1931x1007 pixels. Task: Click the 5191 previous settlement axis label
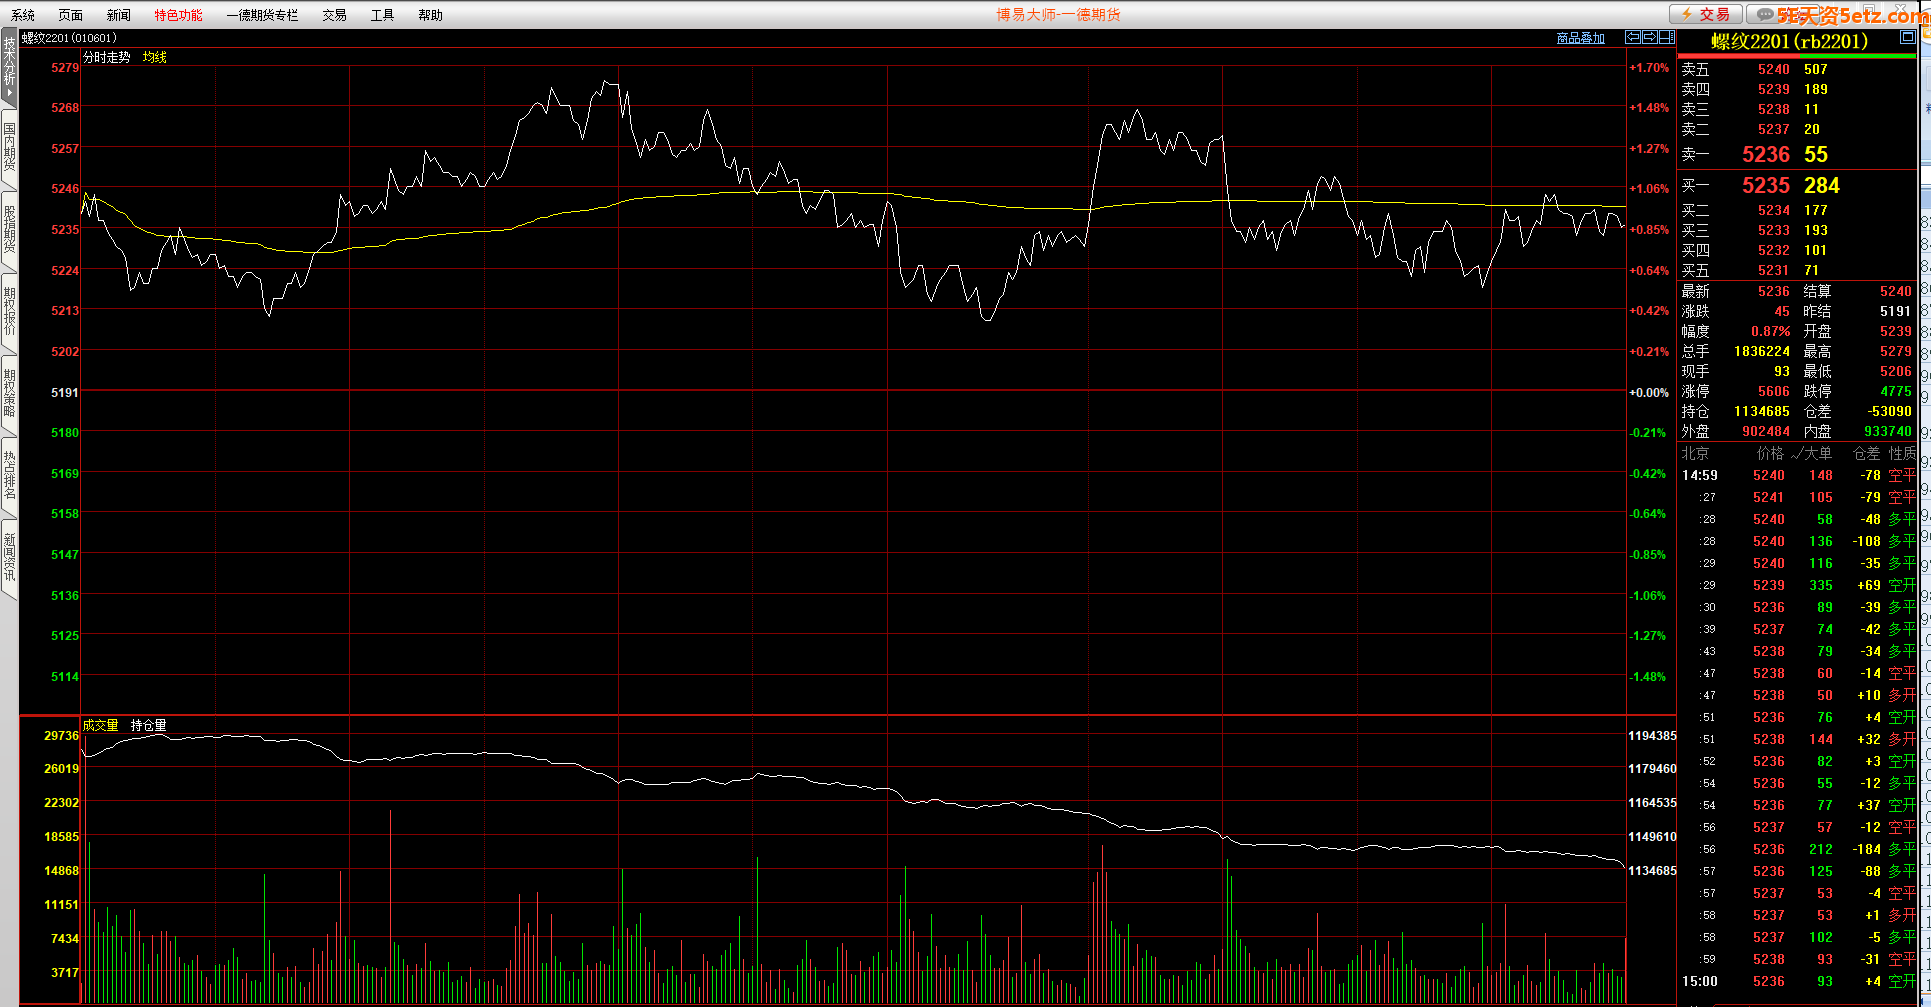click(x=65, y=392)
